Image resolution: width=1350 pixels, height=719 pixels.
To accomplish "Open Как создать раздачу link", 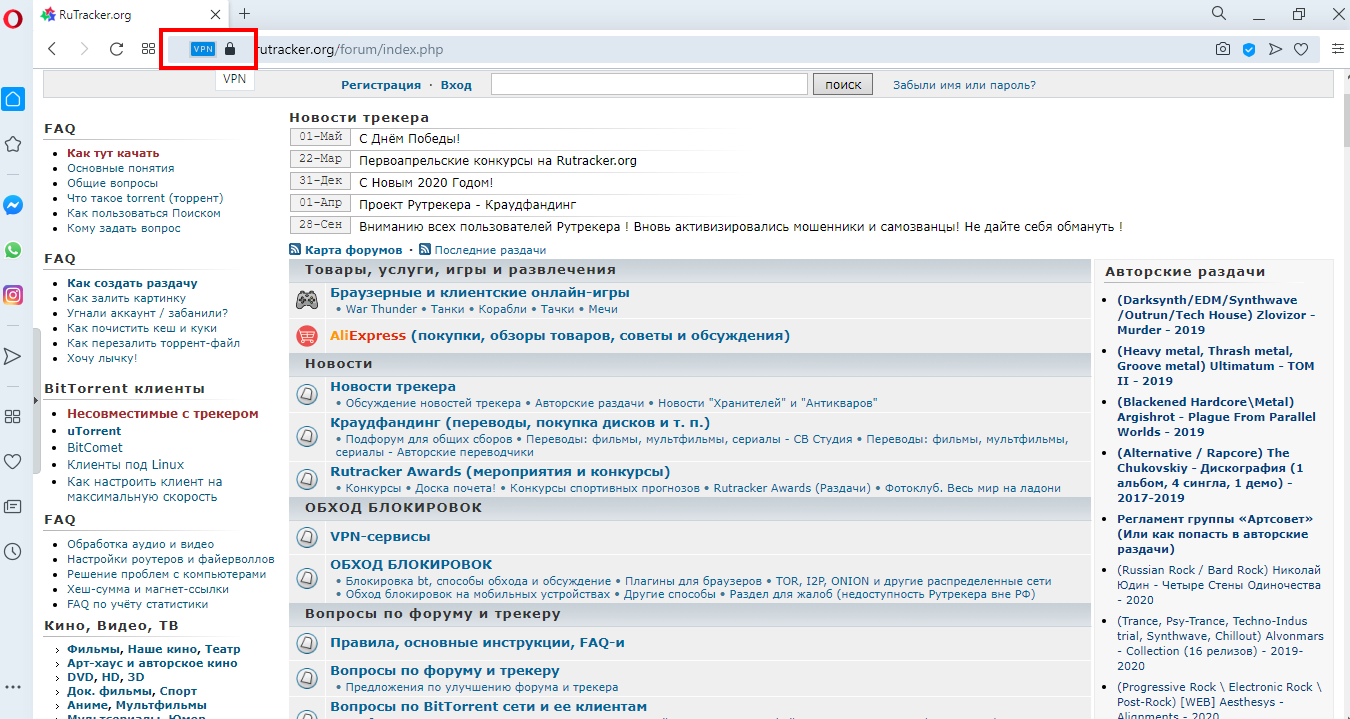I will (132, 283).
